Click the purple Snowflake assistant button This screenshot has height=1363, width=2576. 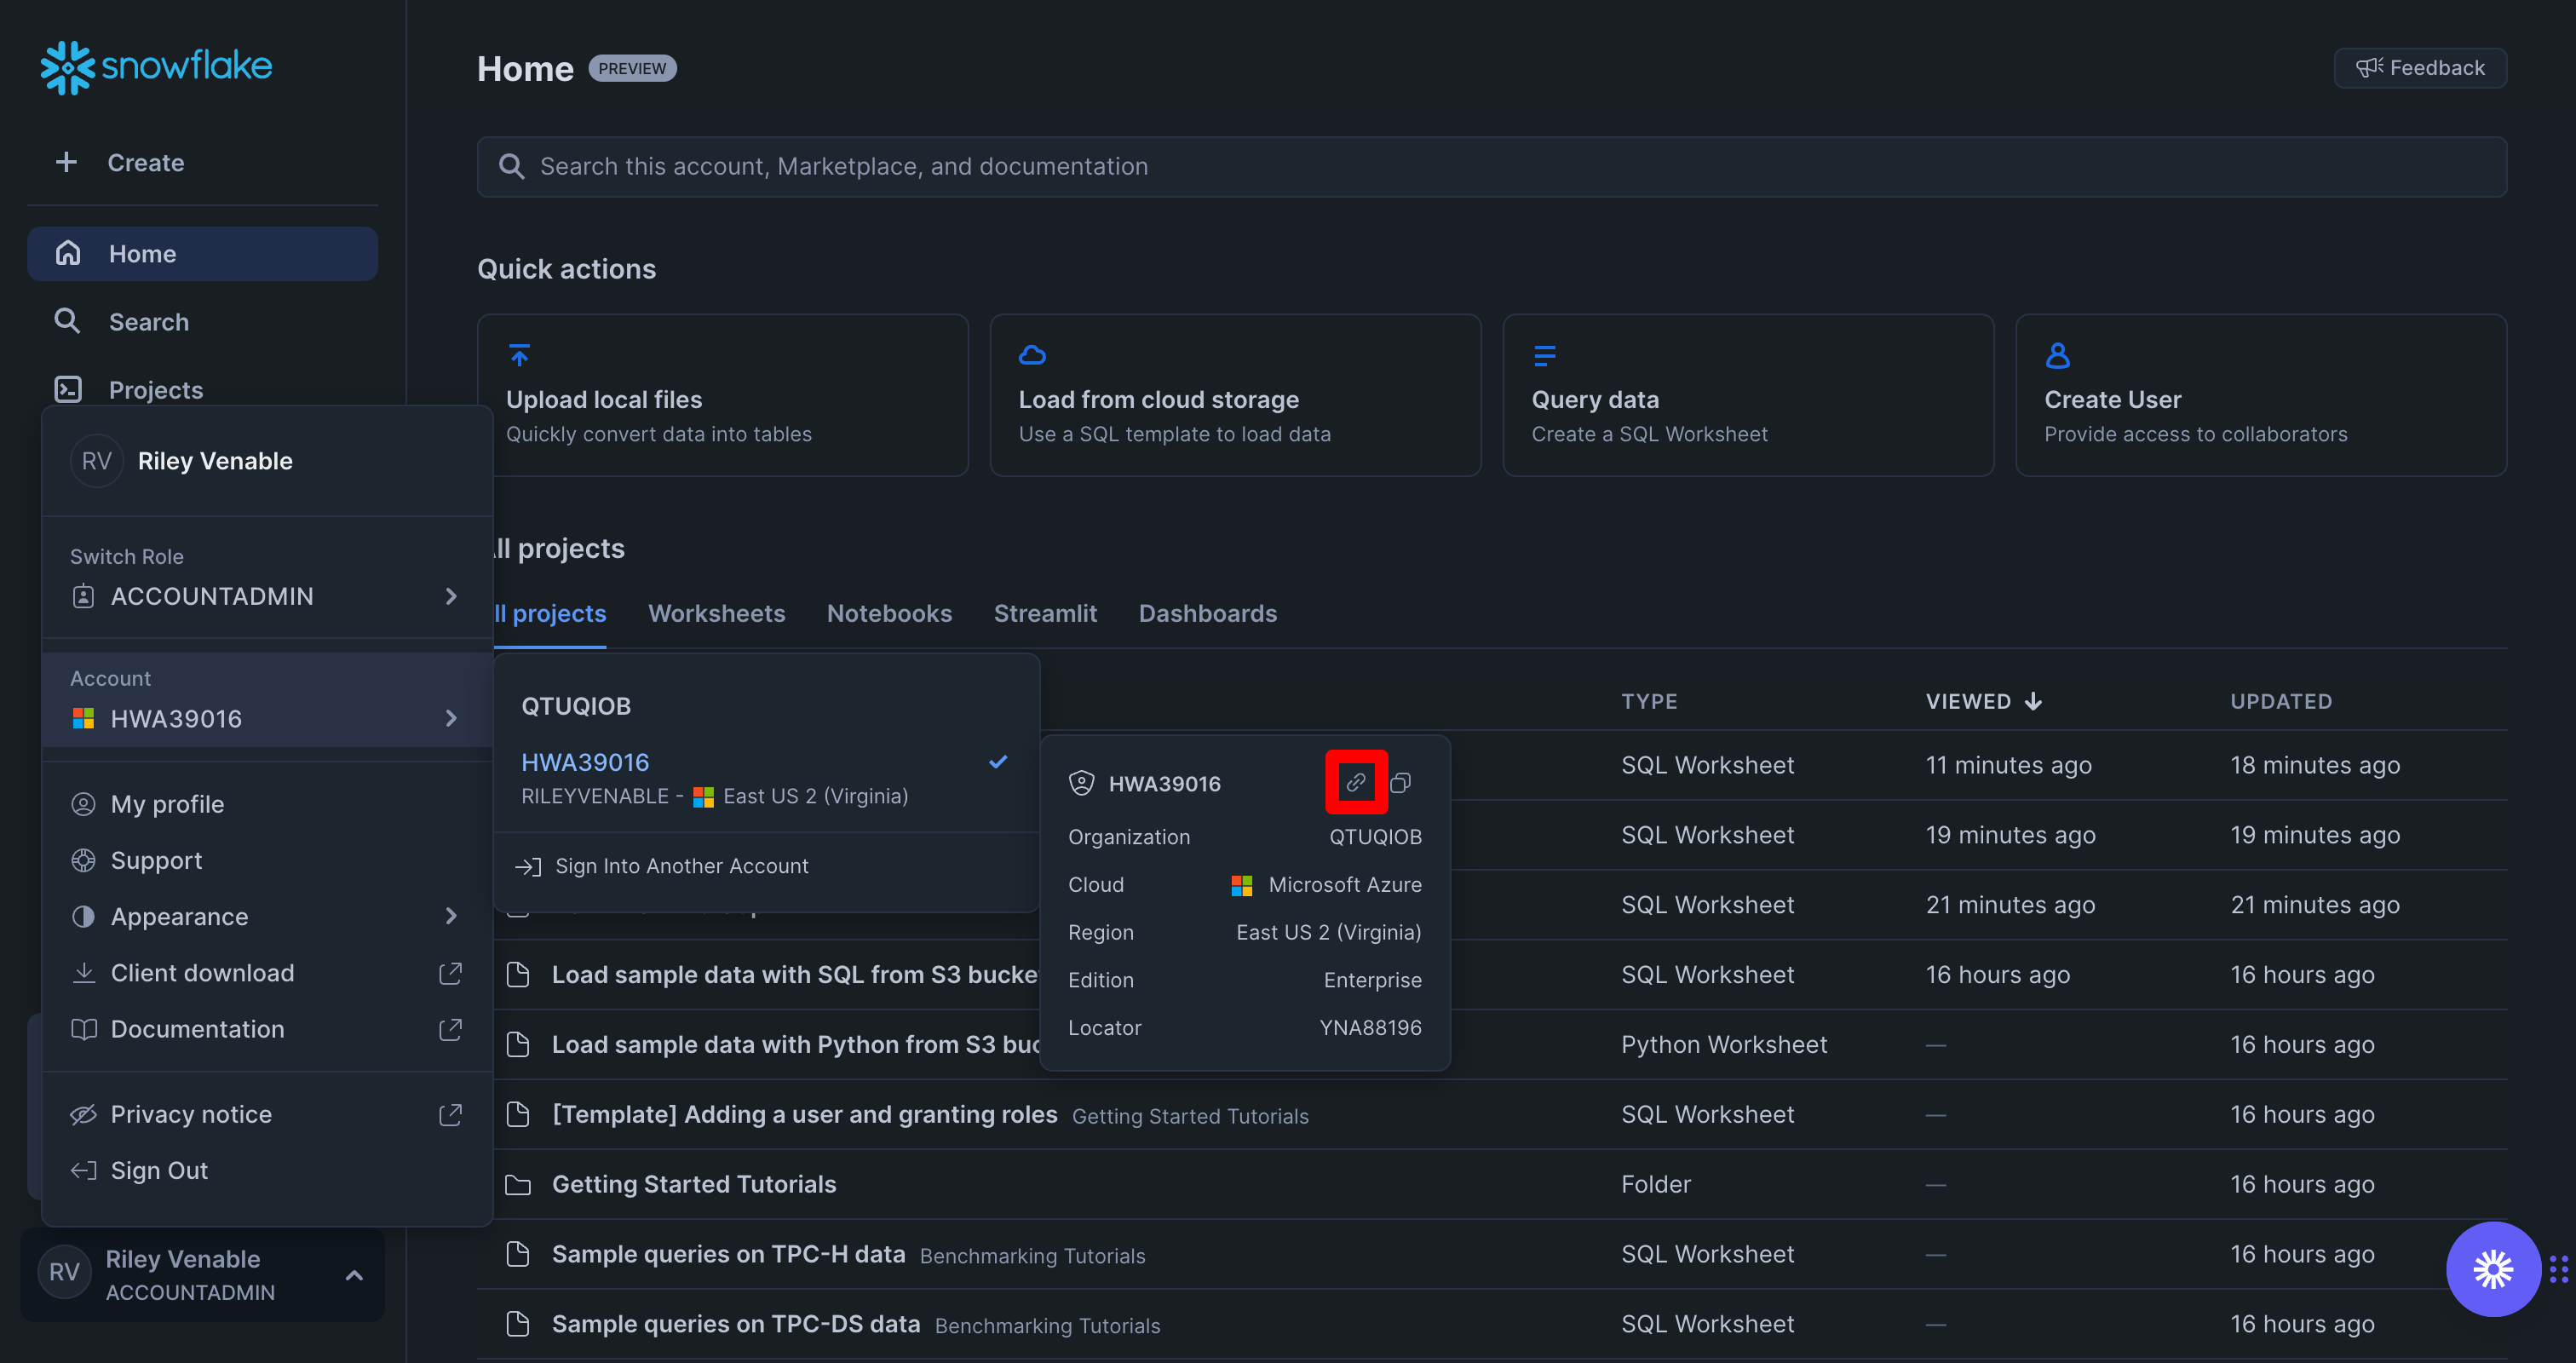coord(2492,1269)
